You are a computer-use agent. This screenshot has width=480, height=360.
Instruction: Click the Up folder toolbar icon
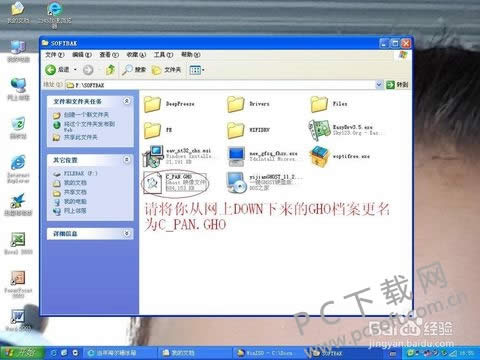(110, 70)
